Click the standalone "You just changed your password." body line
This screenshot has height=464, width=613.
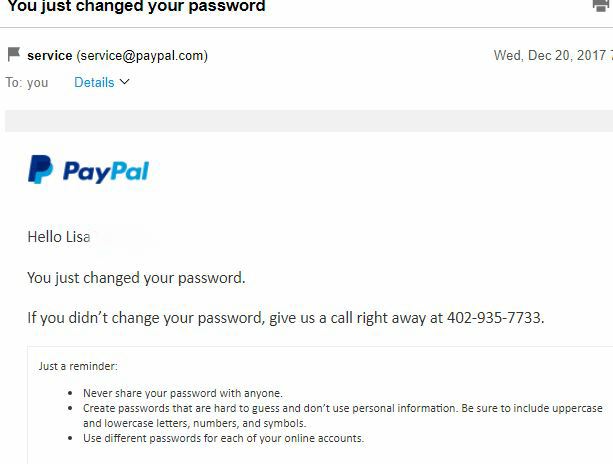[136, 277]
